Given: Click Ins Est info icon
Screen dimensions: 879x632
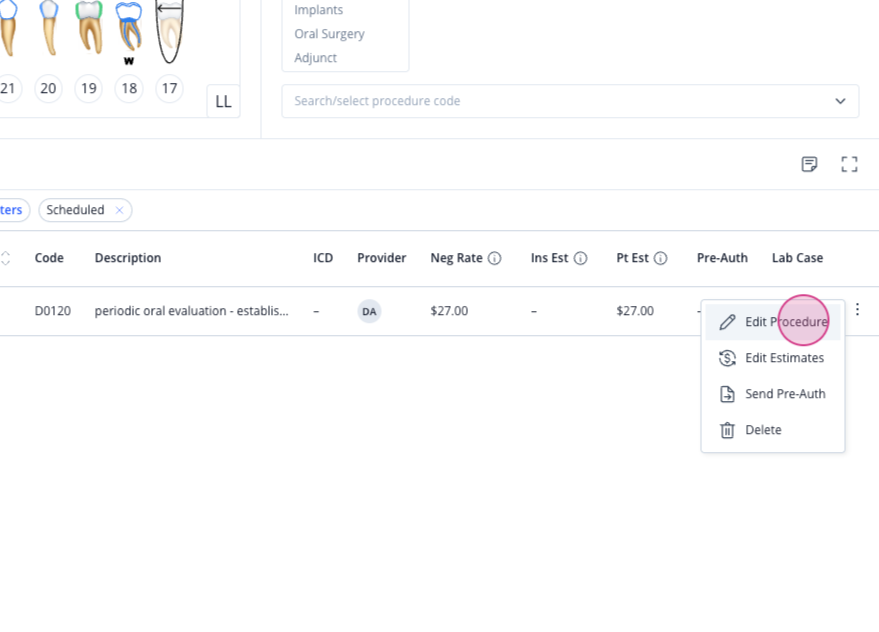Looking at the screenshot, I should point(581,259).
